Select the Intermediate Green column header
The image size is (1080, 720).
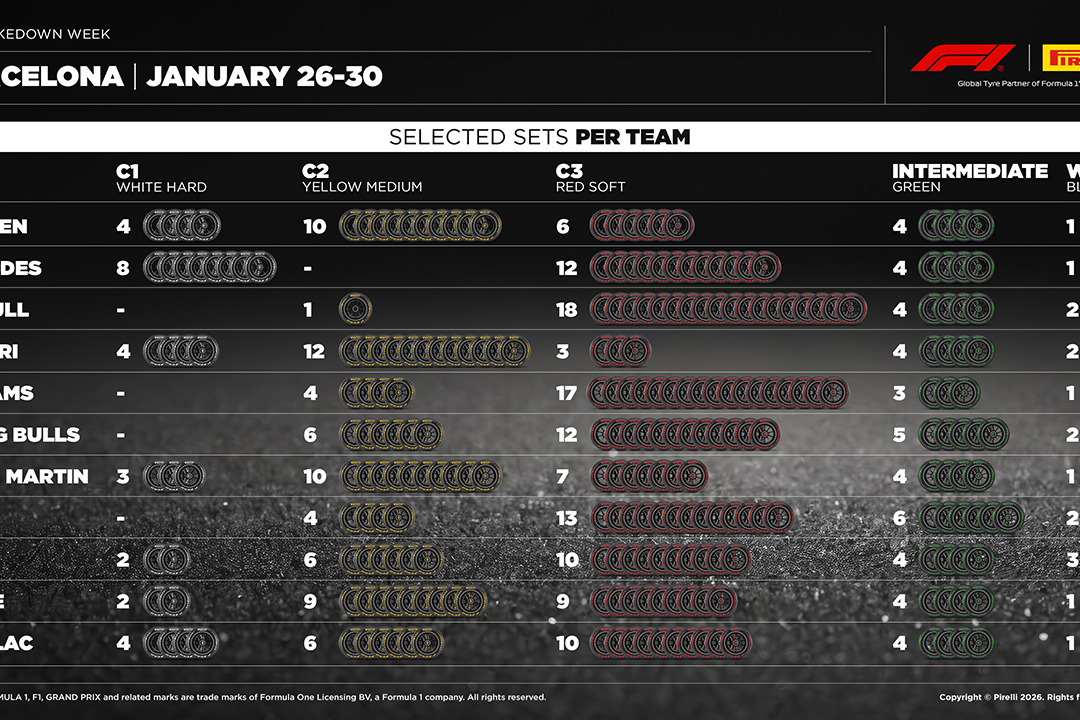tap(969, 178)
